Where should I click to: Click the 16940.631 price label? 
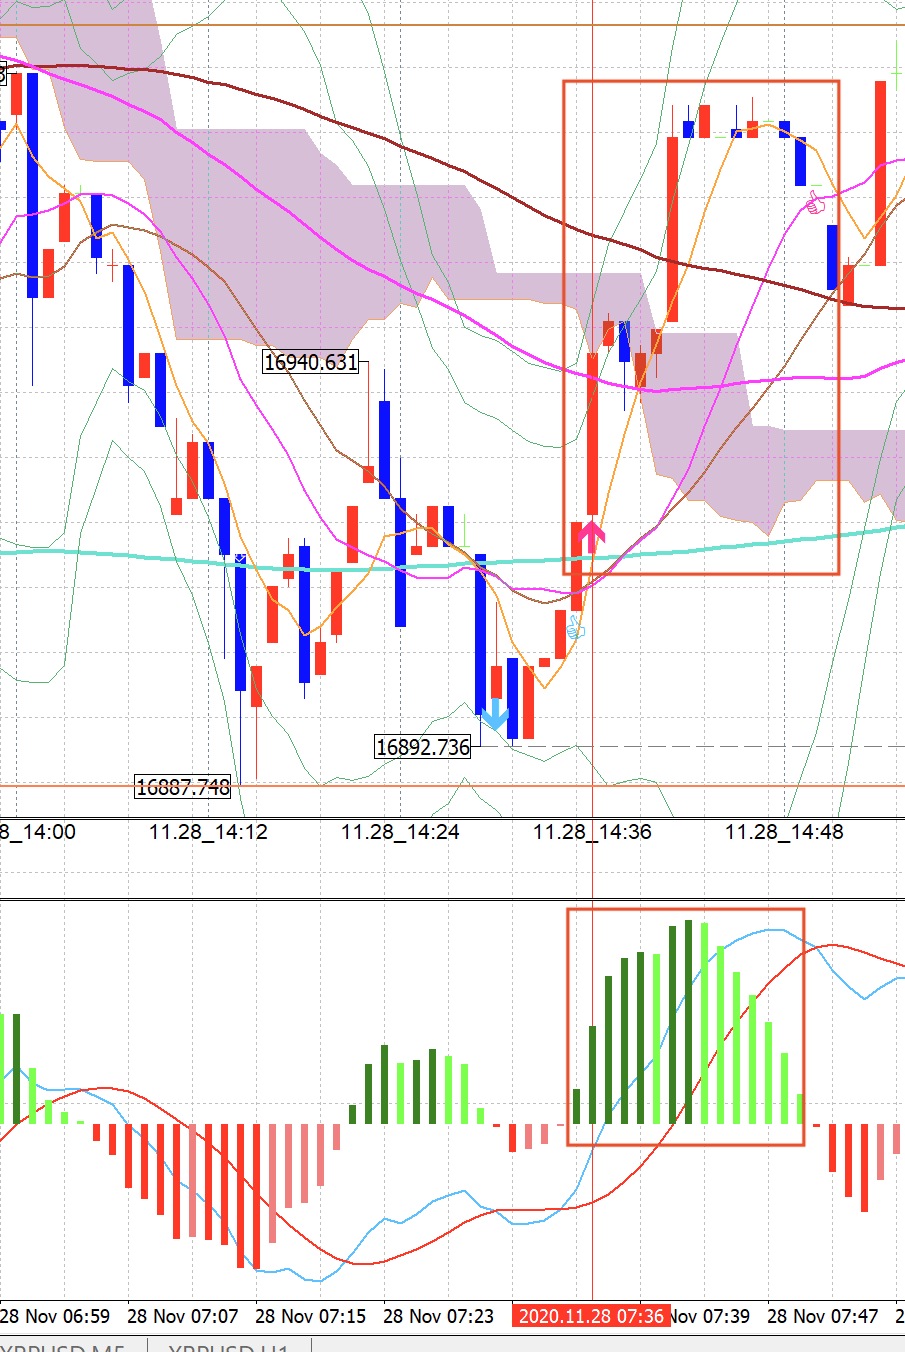pyautogui.click(x=310, y=362)
